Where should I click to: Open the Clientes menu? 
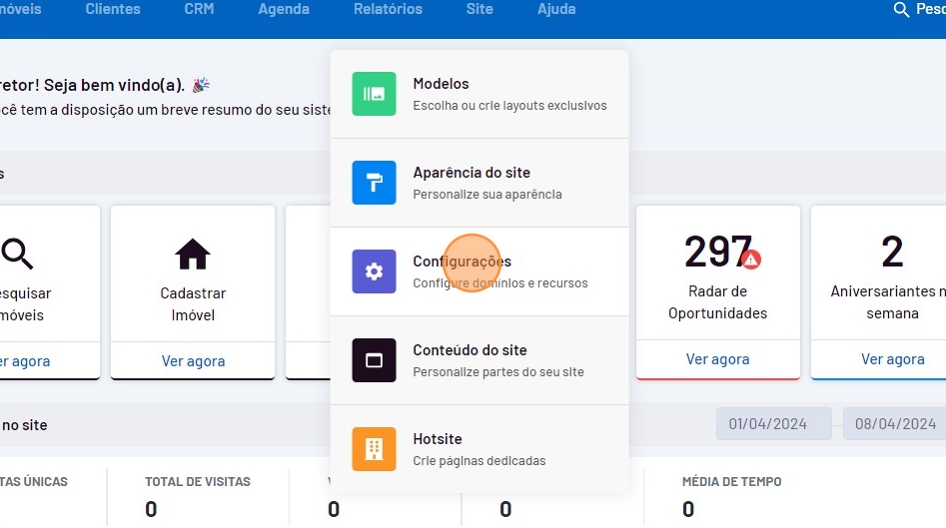pos(113,9)
